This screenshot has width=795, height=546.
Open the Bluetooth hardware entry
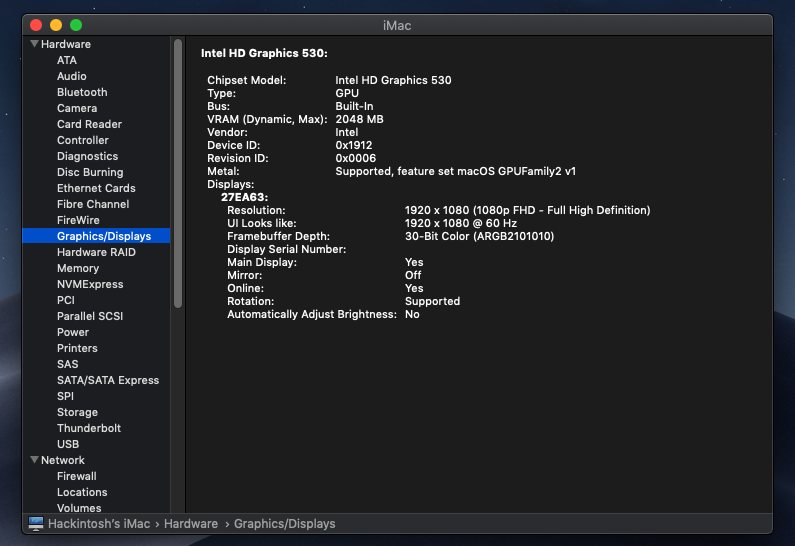82,92
